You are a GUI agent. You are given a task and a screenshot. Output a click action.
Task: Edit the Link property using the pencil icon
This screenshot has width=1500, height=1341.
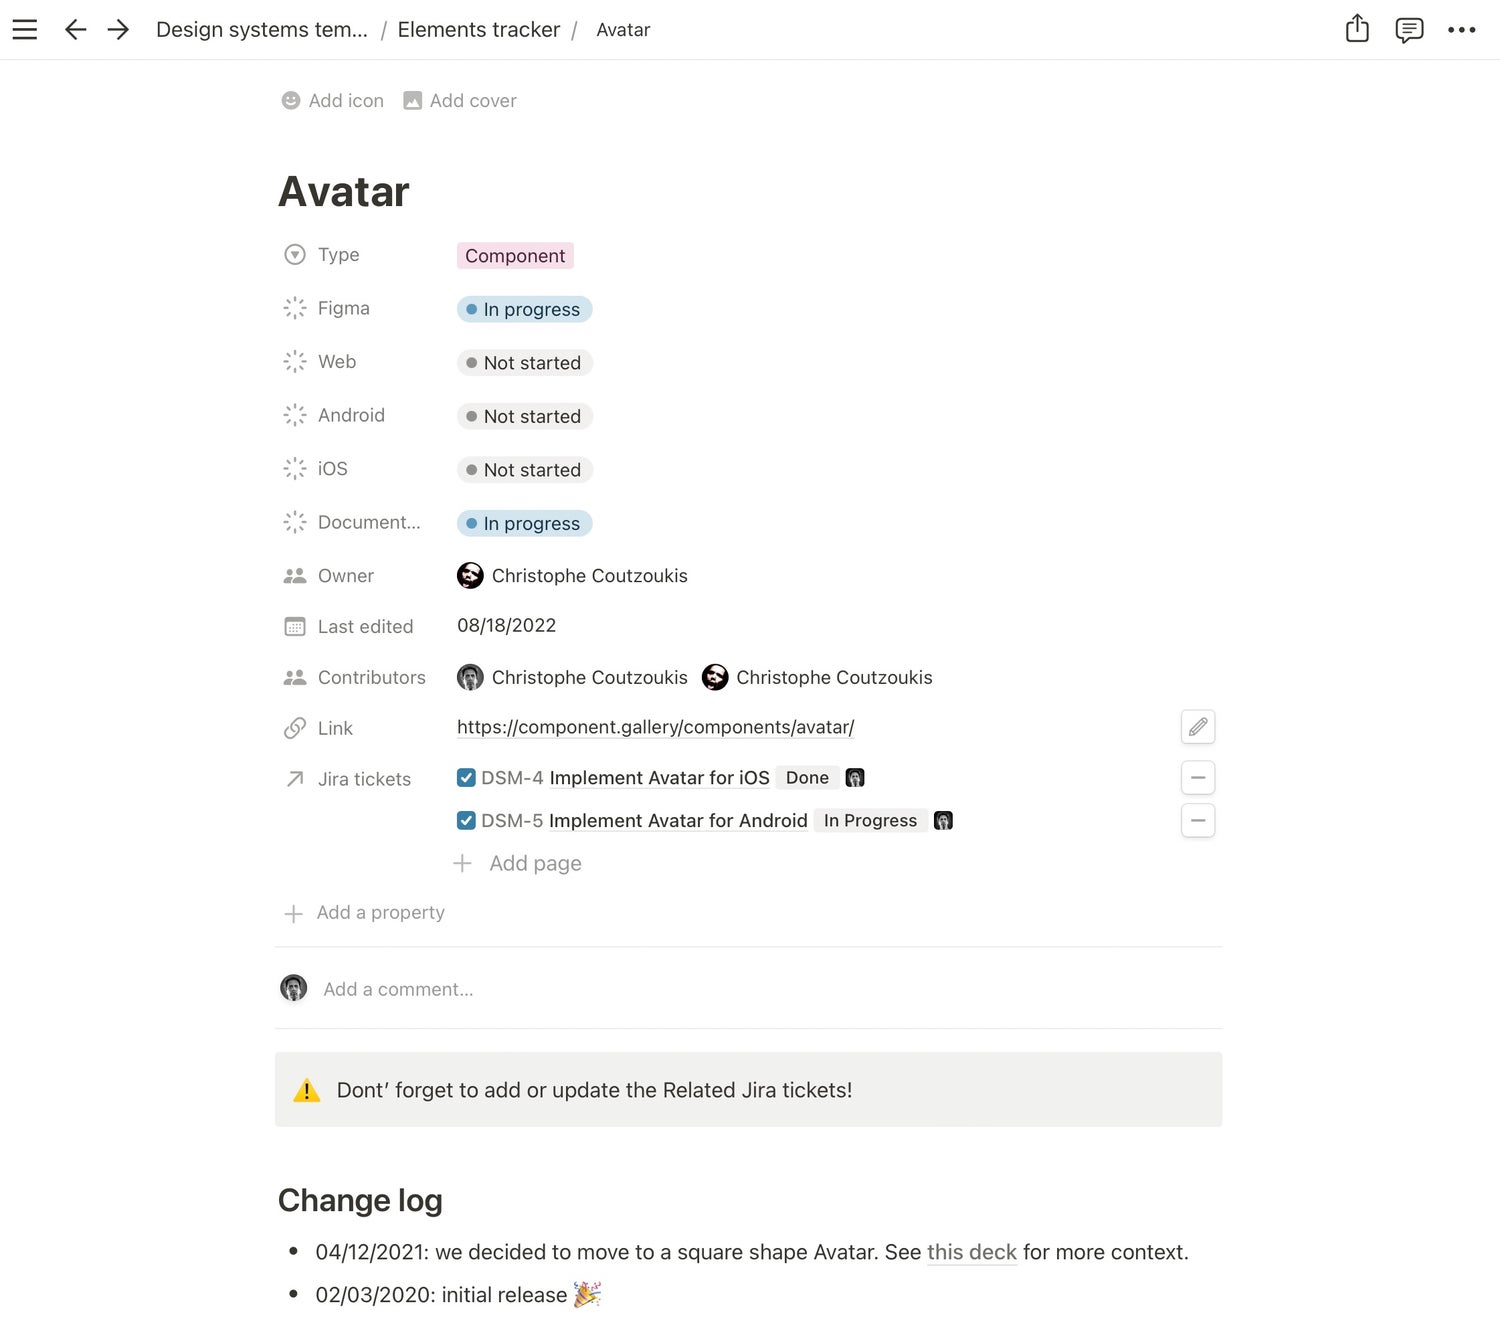(1197, 727)
